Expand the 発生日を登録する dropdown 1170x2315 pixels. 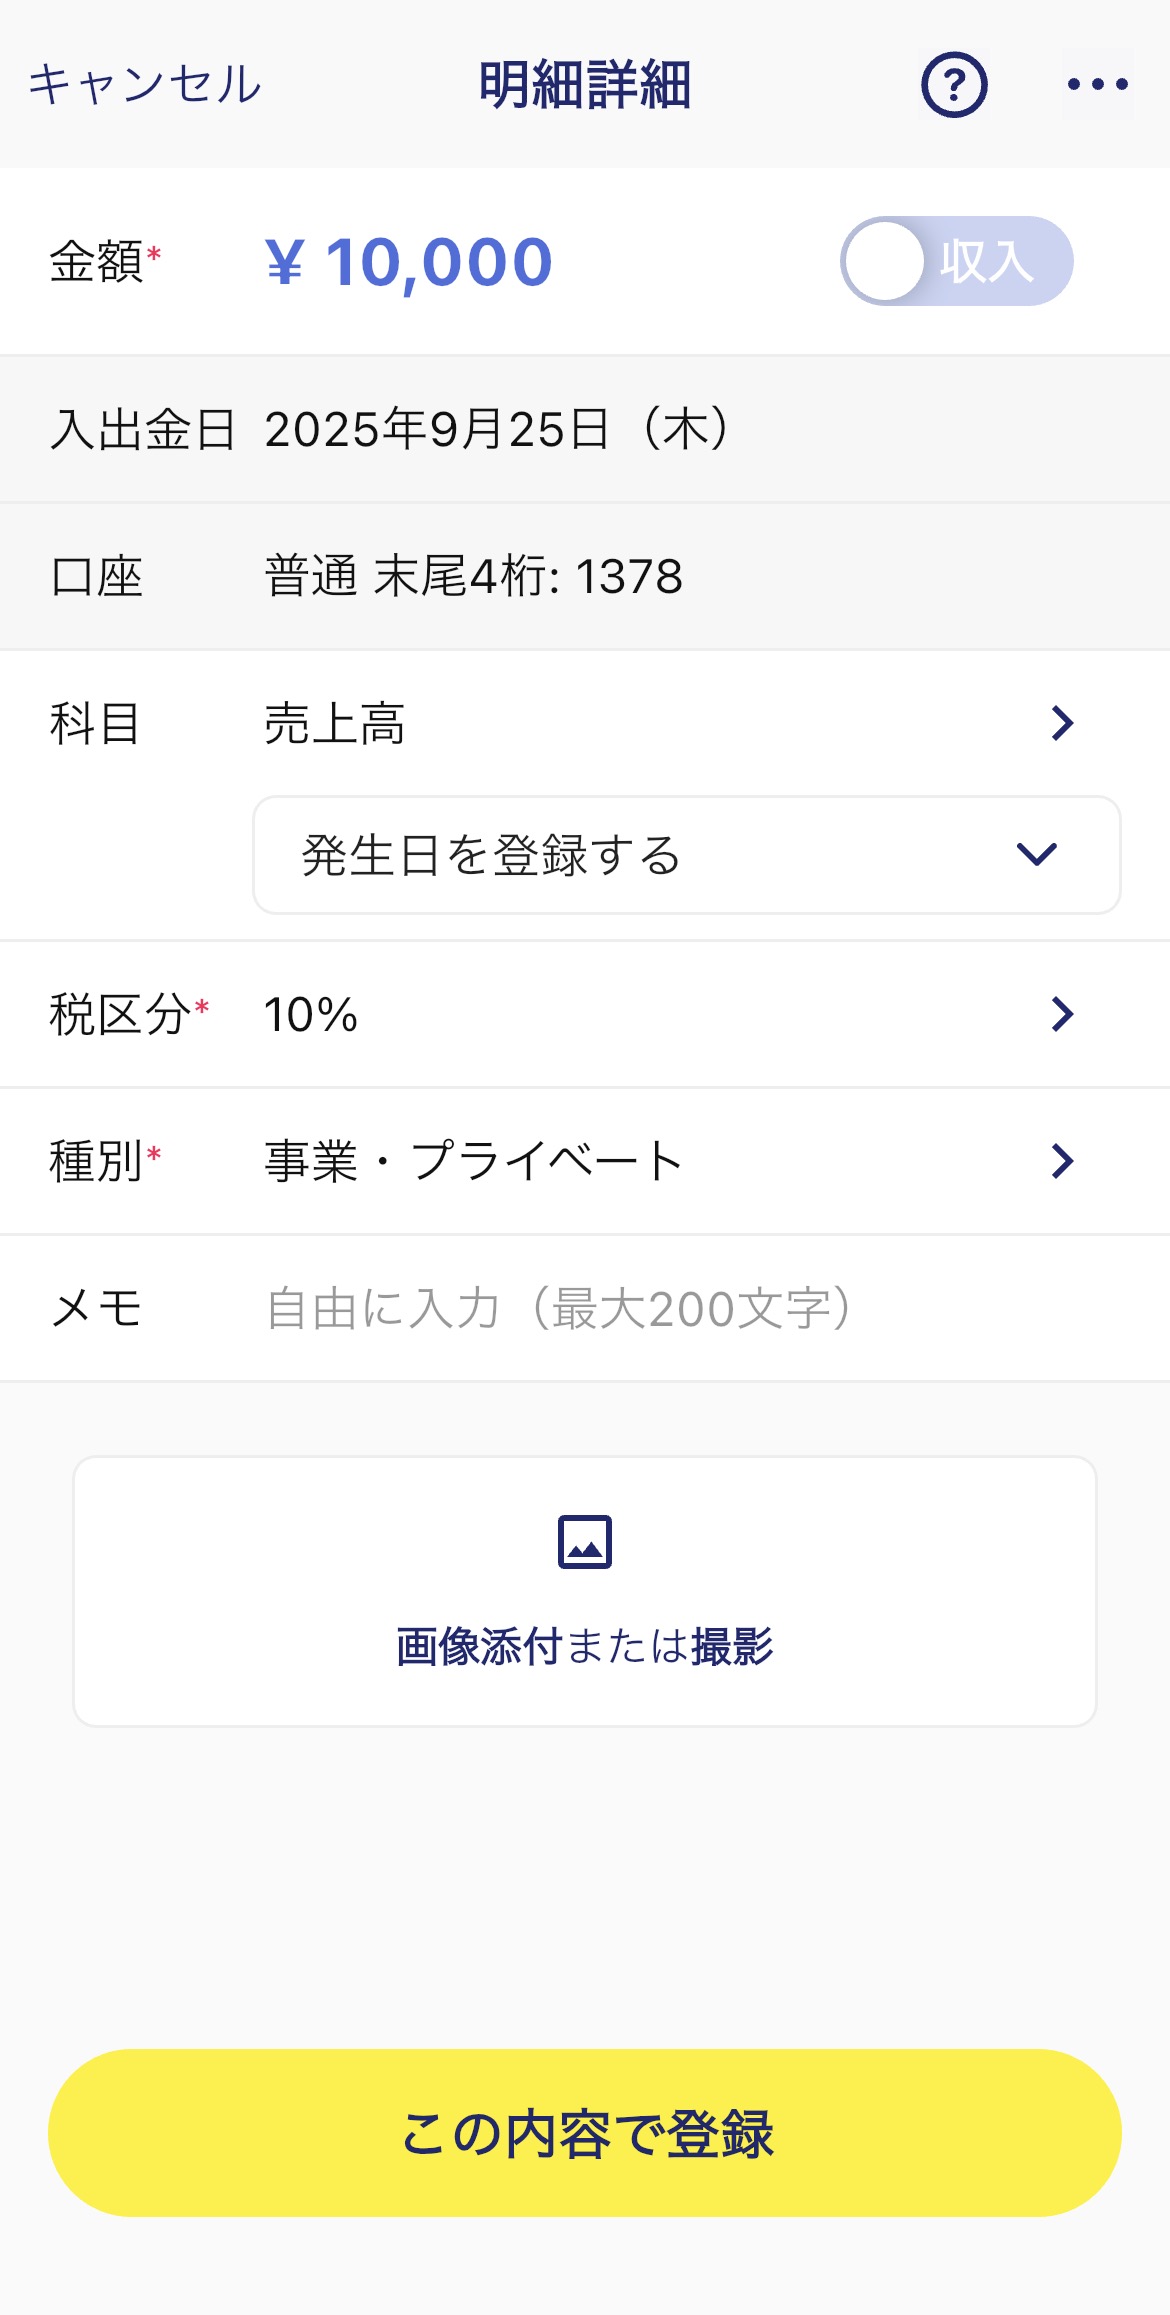point(686,855)
